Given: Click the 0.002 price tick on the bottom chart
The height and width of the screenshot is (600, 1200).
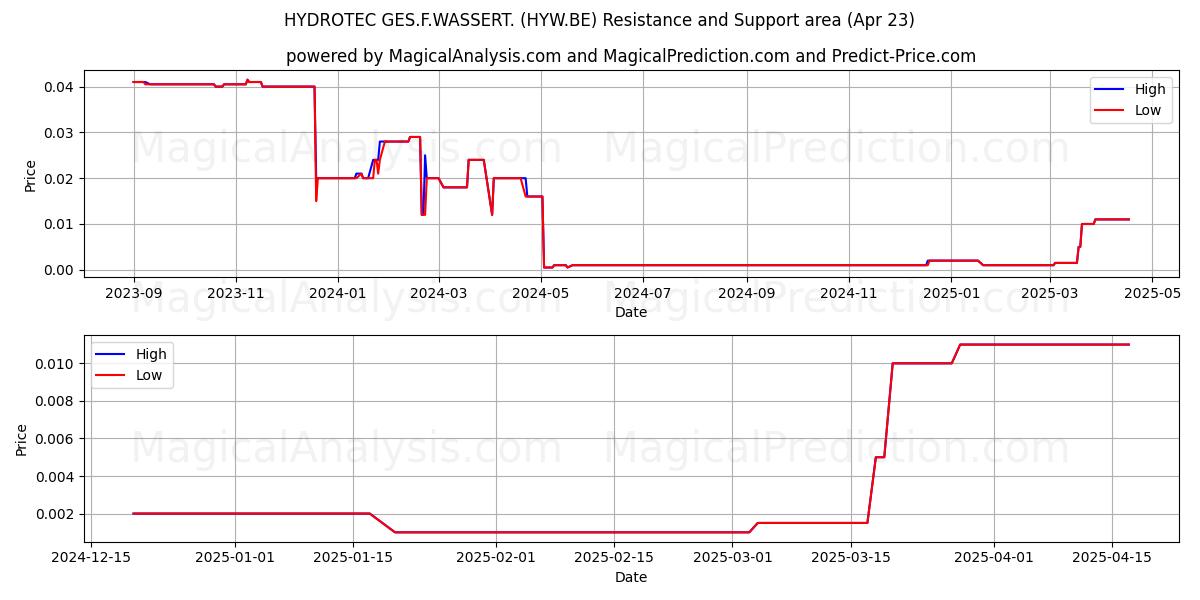Looking at the screenshot, I should click(55, 514).
